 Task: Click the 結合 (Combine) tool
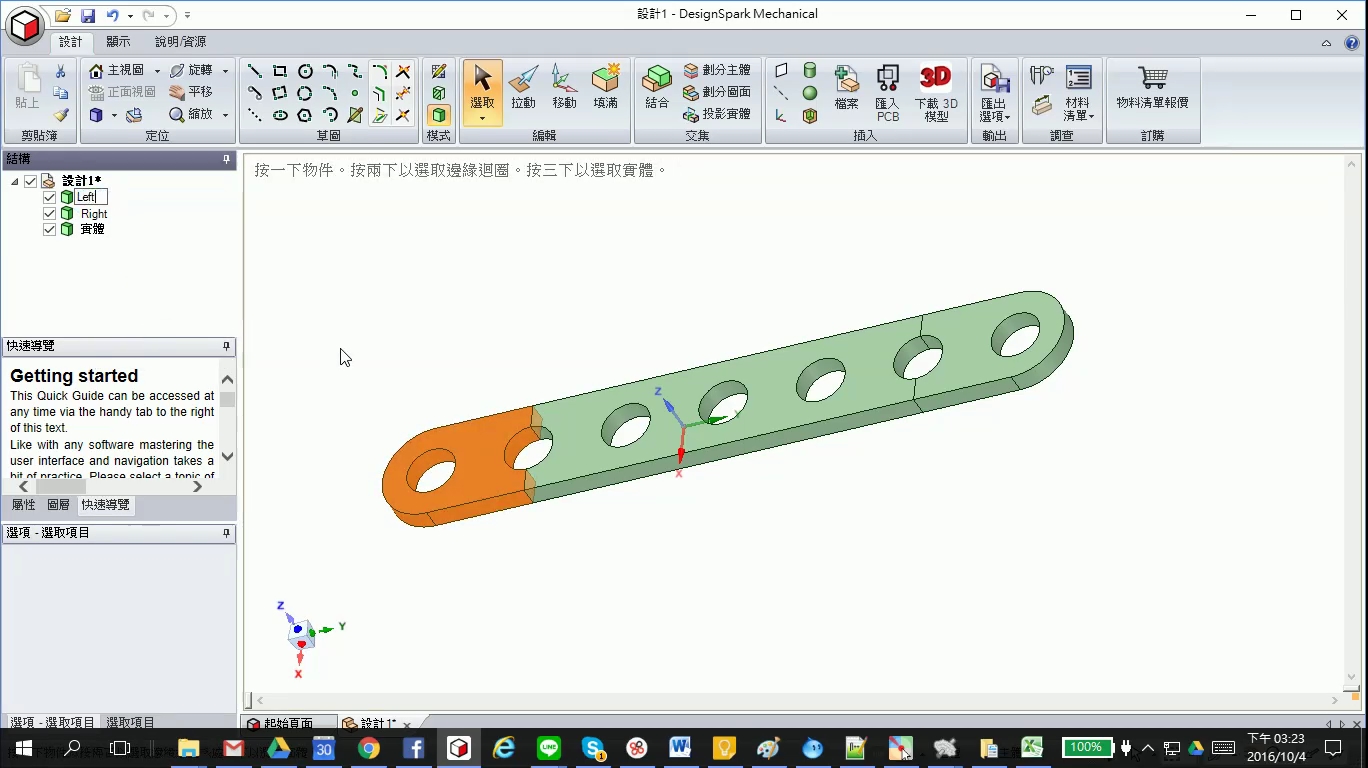coord(657,87)
